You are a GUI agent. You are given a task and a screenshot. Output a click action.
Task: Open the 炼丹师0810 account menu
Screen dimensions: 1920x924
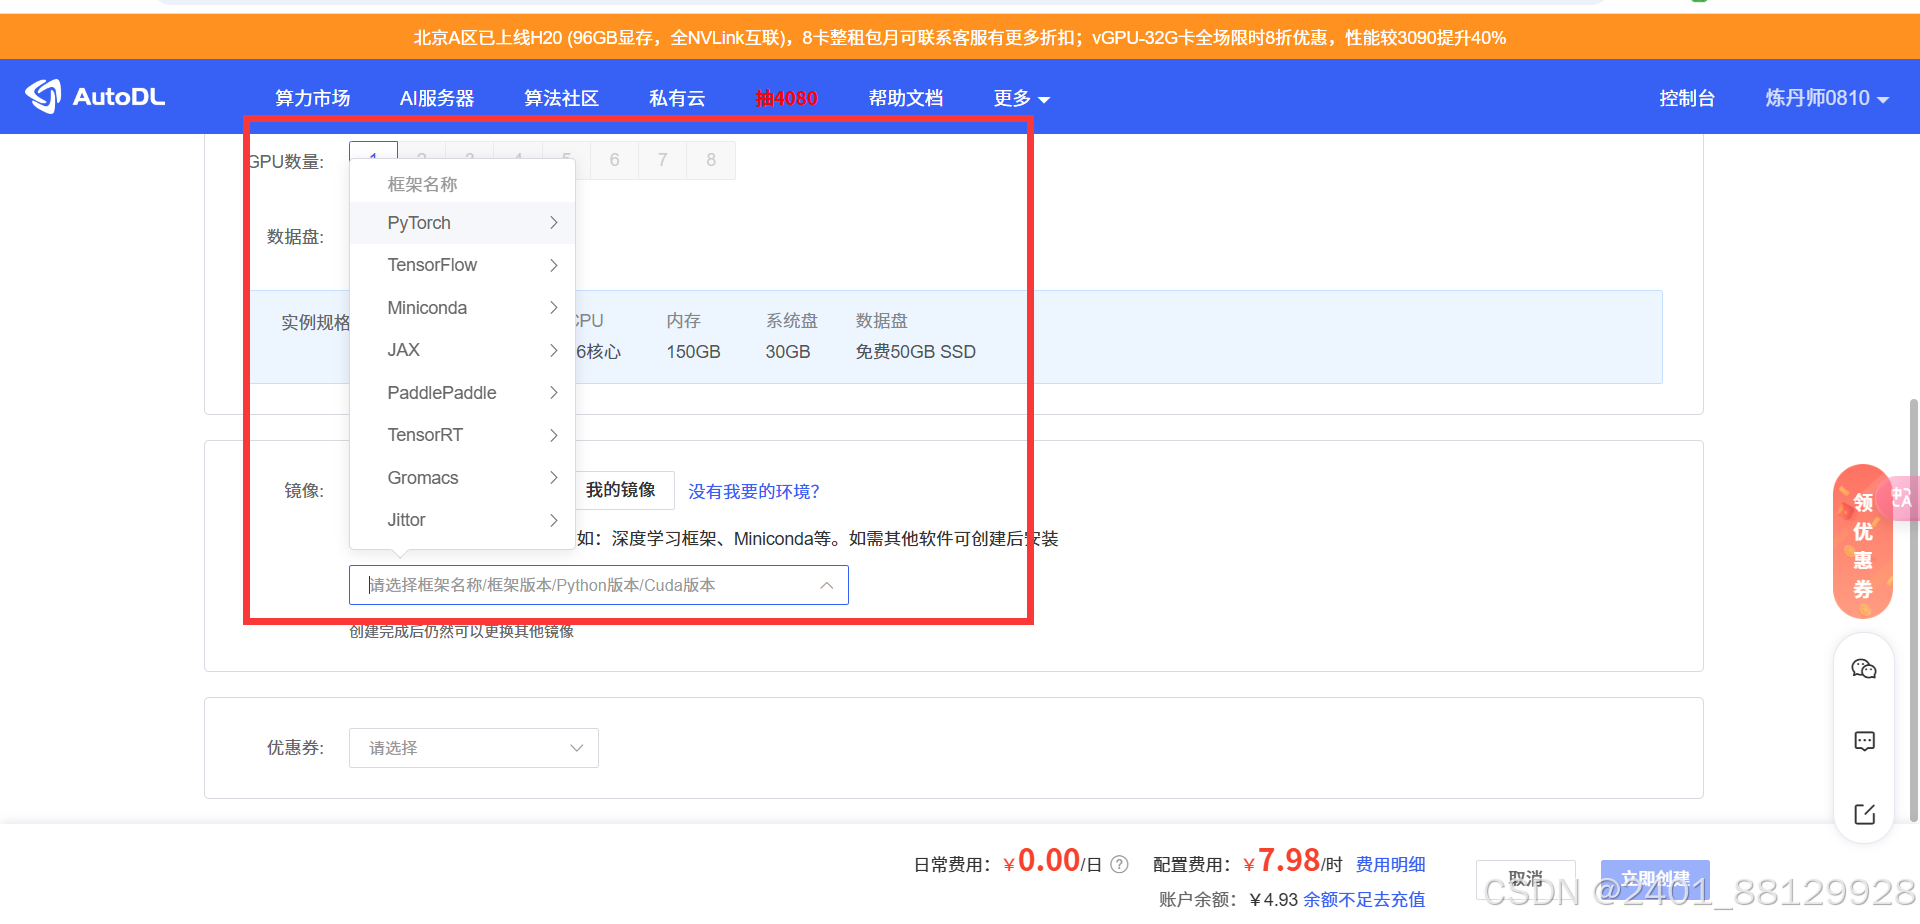[1826, 98]
